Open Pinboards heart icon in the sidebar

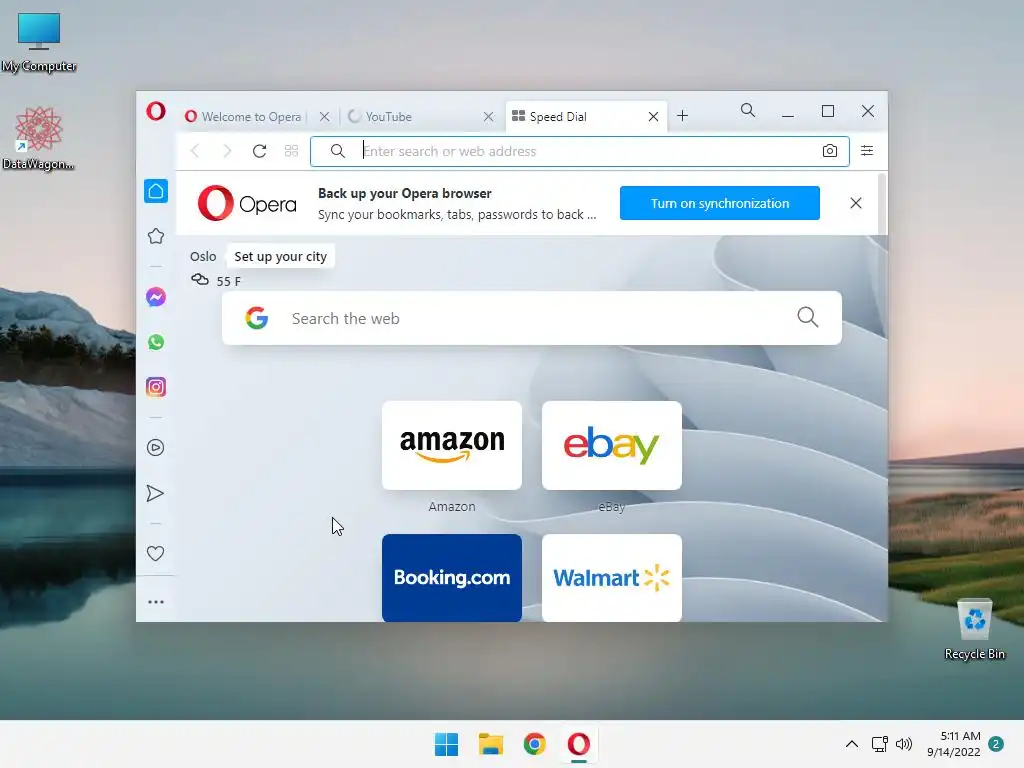(155, 553)
